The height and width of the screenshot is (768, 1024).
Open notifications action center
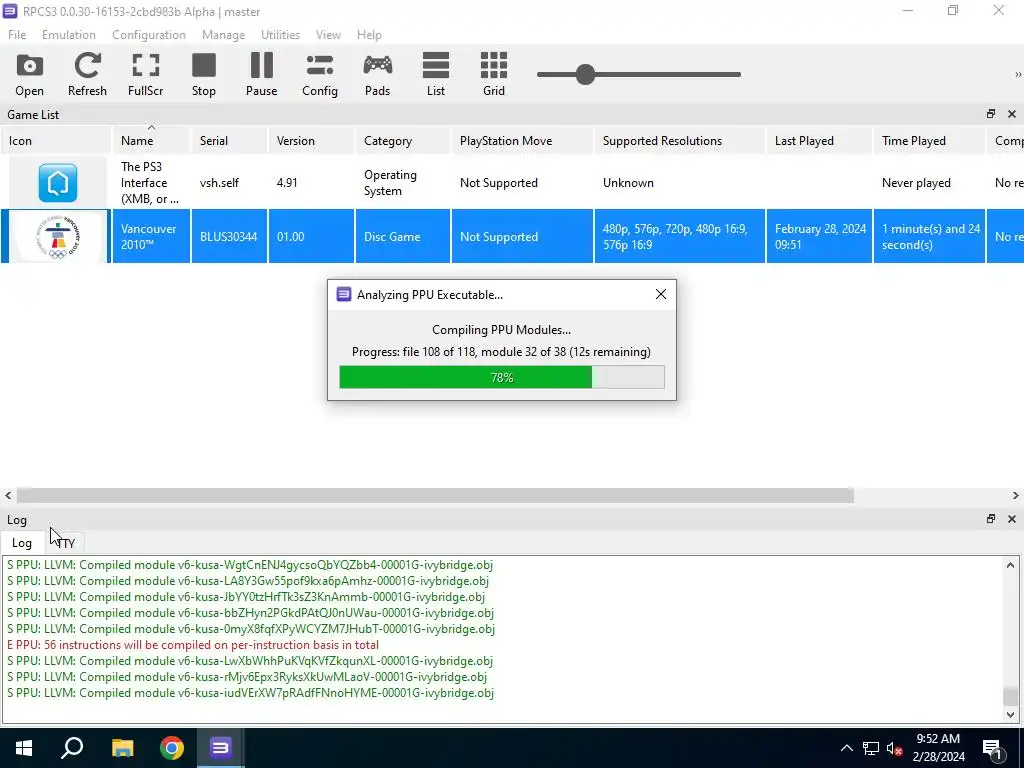(992, 748)
